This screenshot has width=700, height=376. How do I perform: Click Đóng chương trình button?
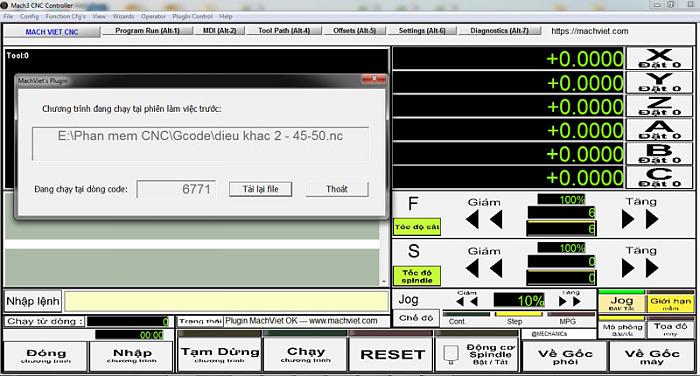click(46, 356)
